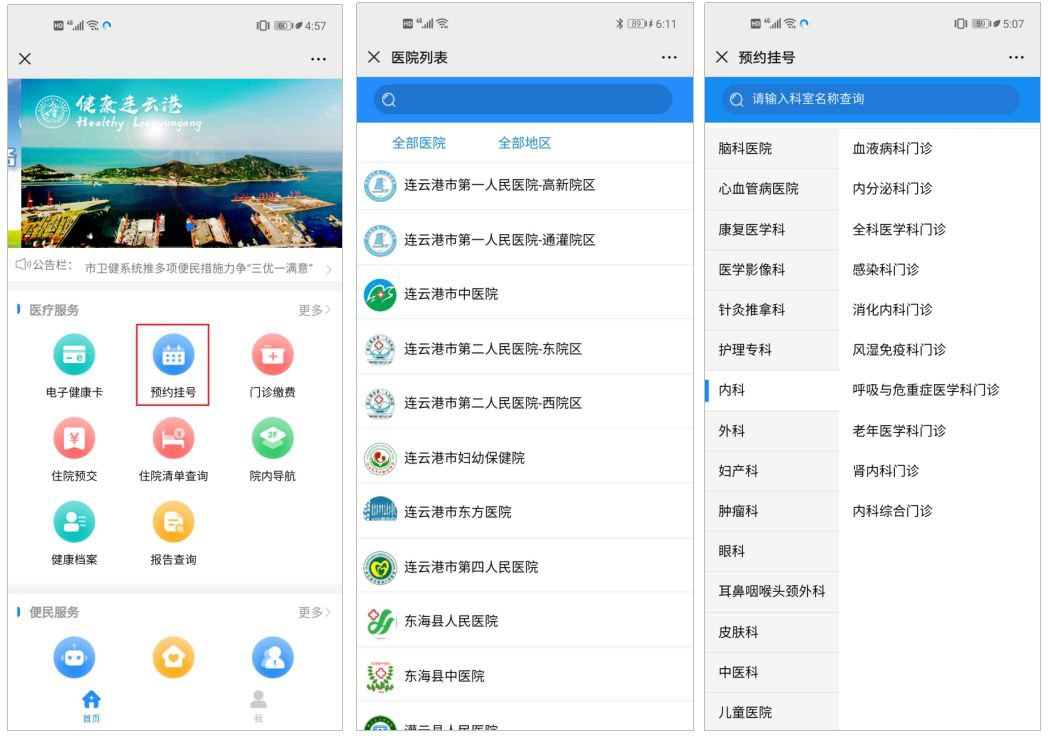
Task: Select the 中医科 category
Action: coord(772,672)
